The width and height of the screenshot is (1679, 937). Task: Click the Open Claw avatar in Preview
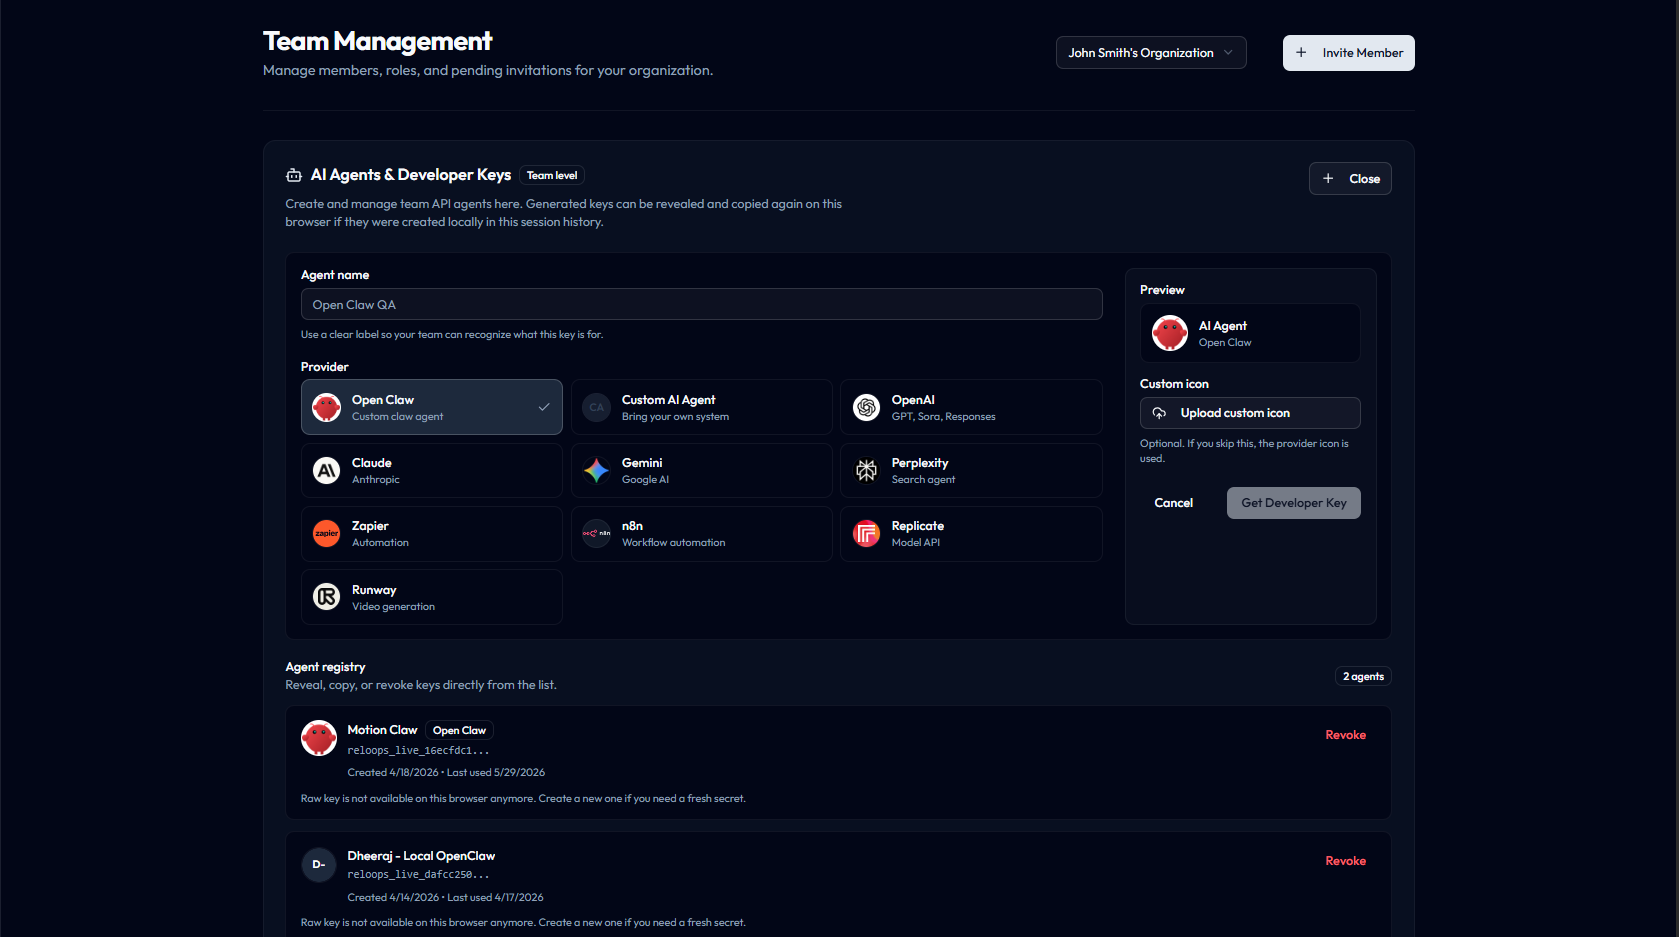(1170, 333)
